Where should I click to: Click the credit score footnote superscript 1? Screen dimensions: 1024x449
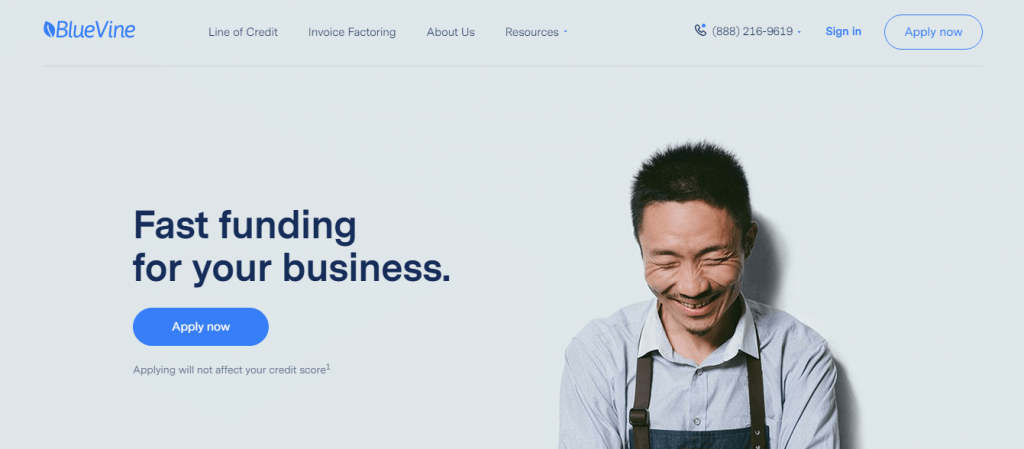[x=328, y=367]
